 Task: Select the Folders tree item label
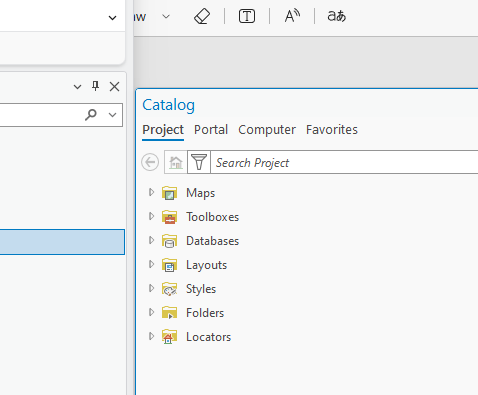(205, 313)
